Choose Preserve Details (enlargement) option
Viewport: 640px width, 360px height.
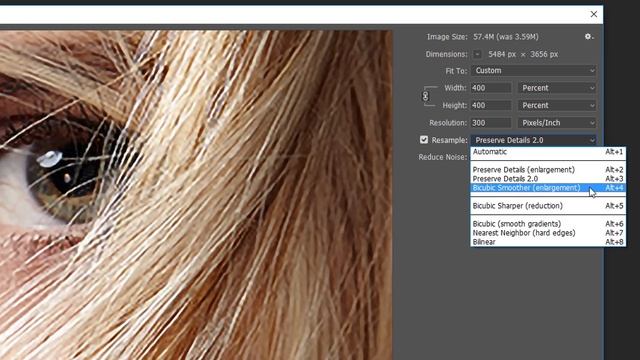pos(548,169)
